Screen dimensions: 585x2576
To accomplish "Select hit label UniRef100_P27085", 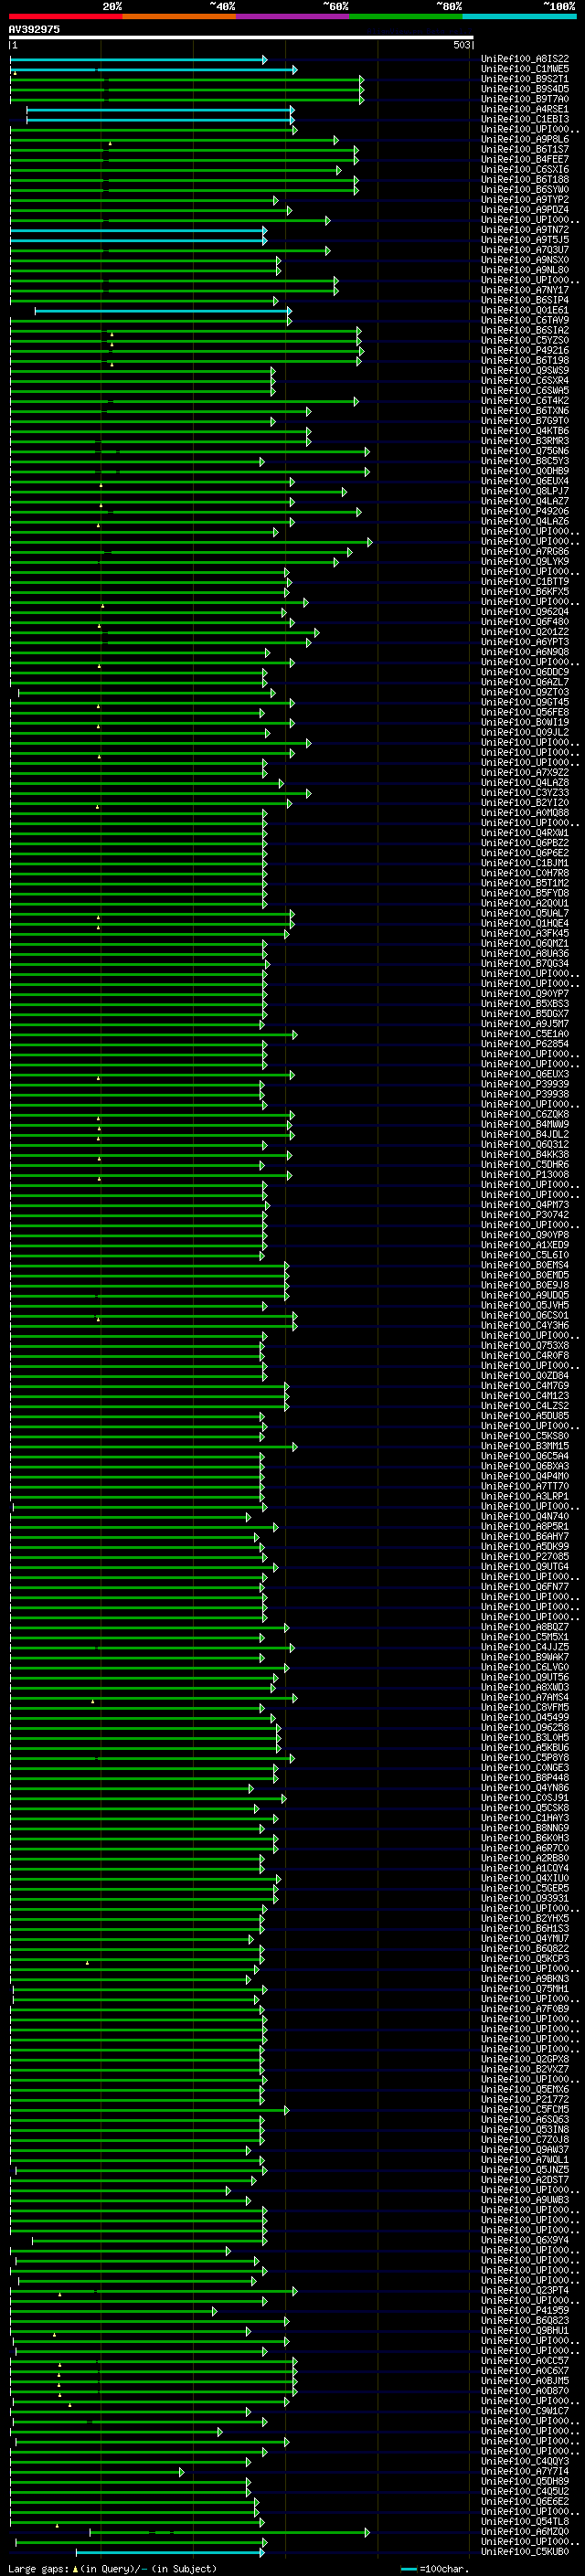I will coord(525,1557).
